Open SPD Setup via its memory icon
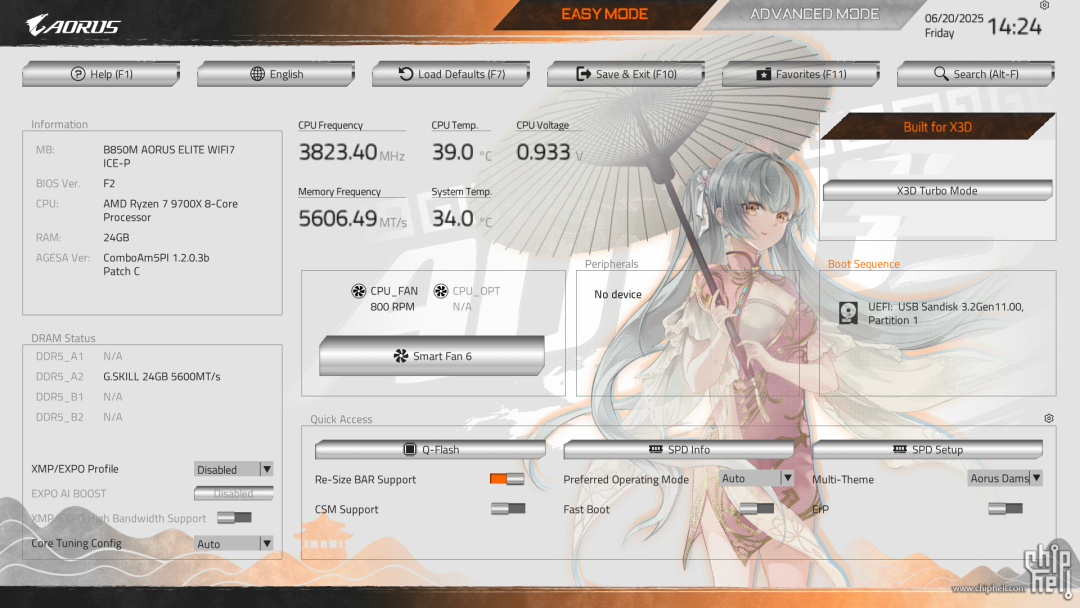 click(x=900, y=449)
